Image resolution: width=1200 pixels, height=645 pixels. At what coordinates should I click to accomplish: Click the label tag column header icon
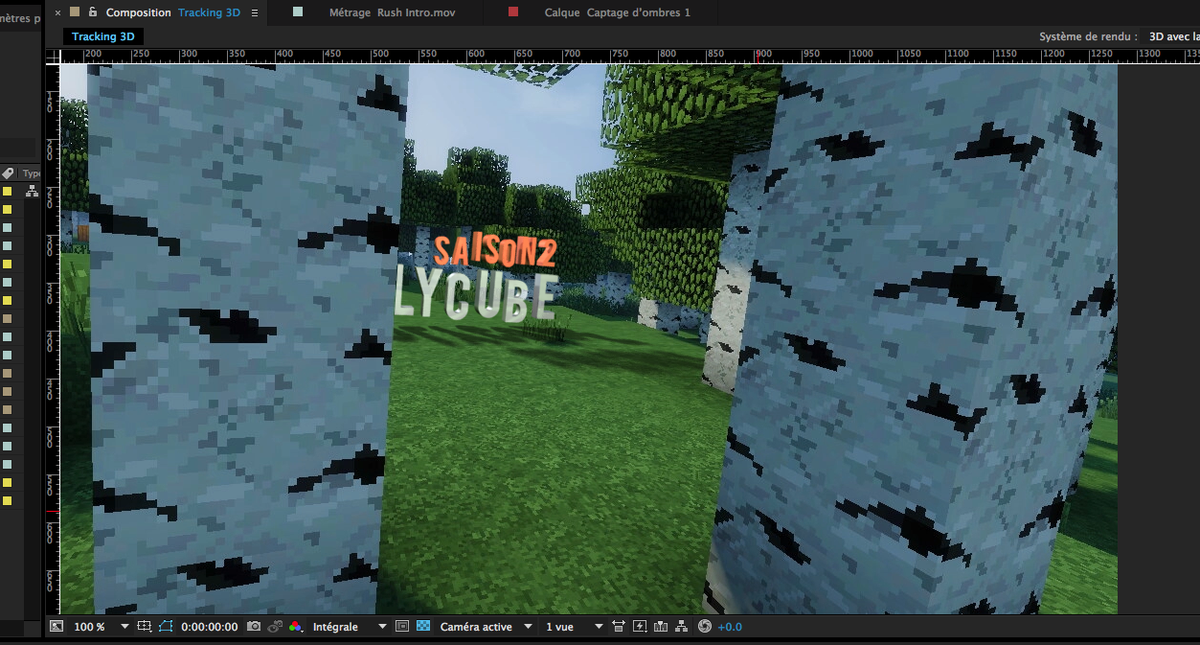[8, 173]
